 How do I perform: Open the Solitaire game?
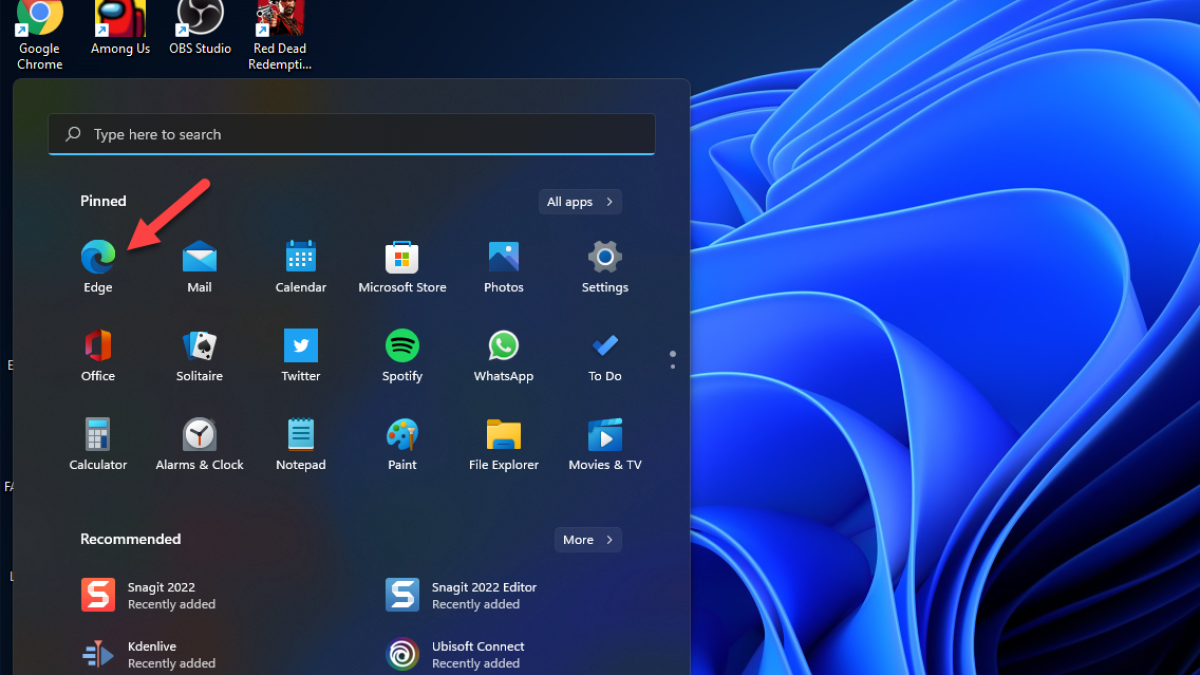[199, 355]
